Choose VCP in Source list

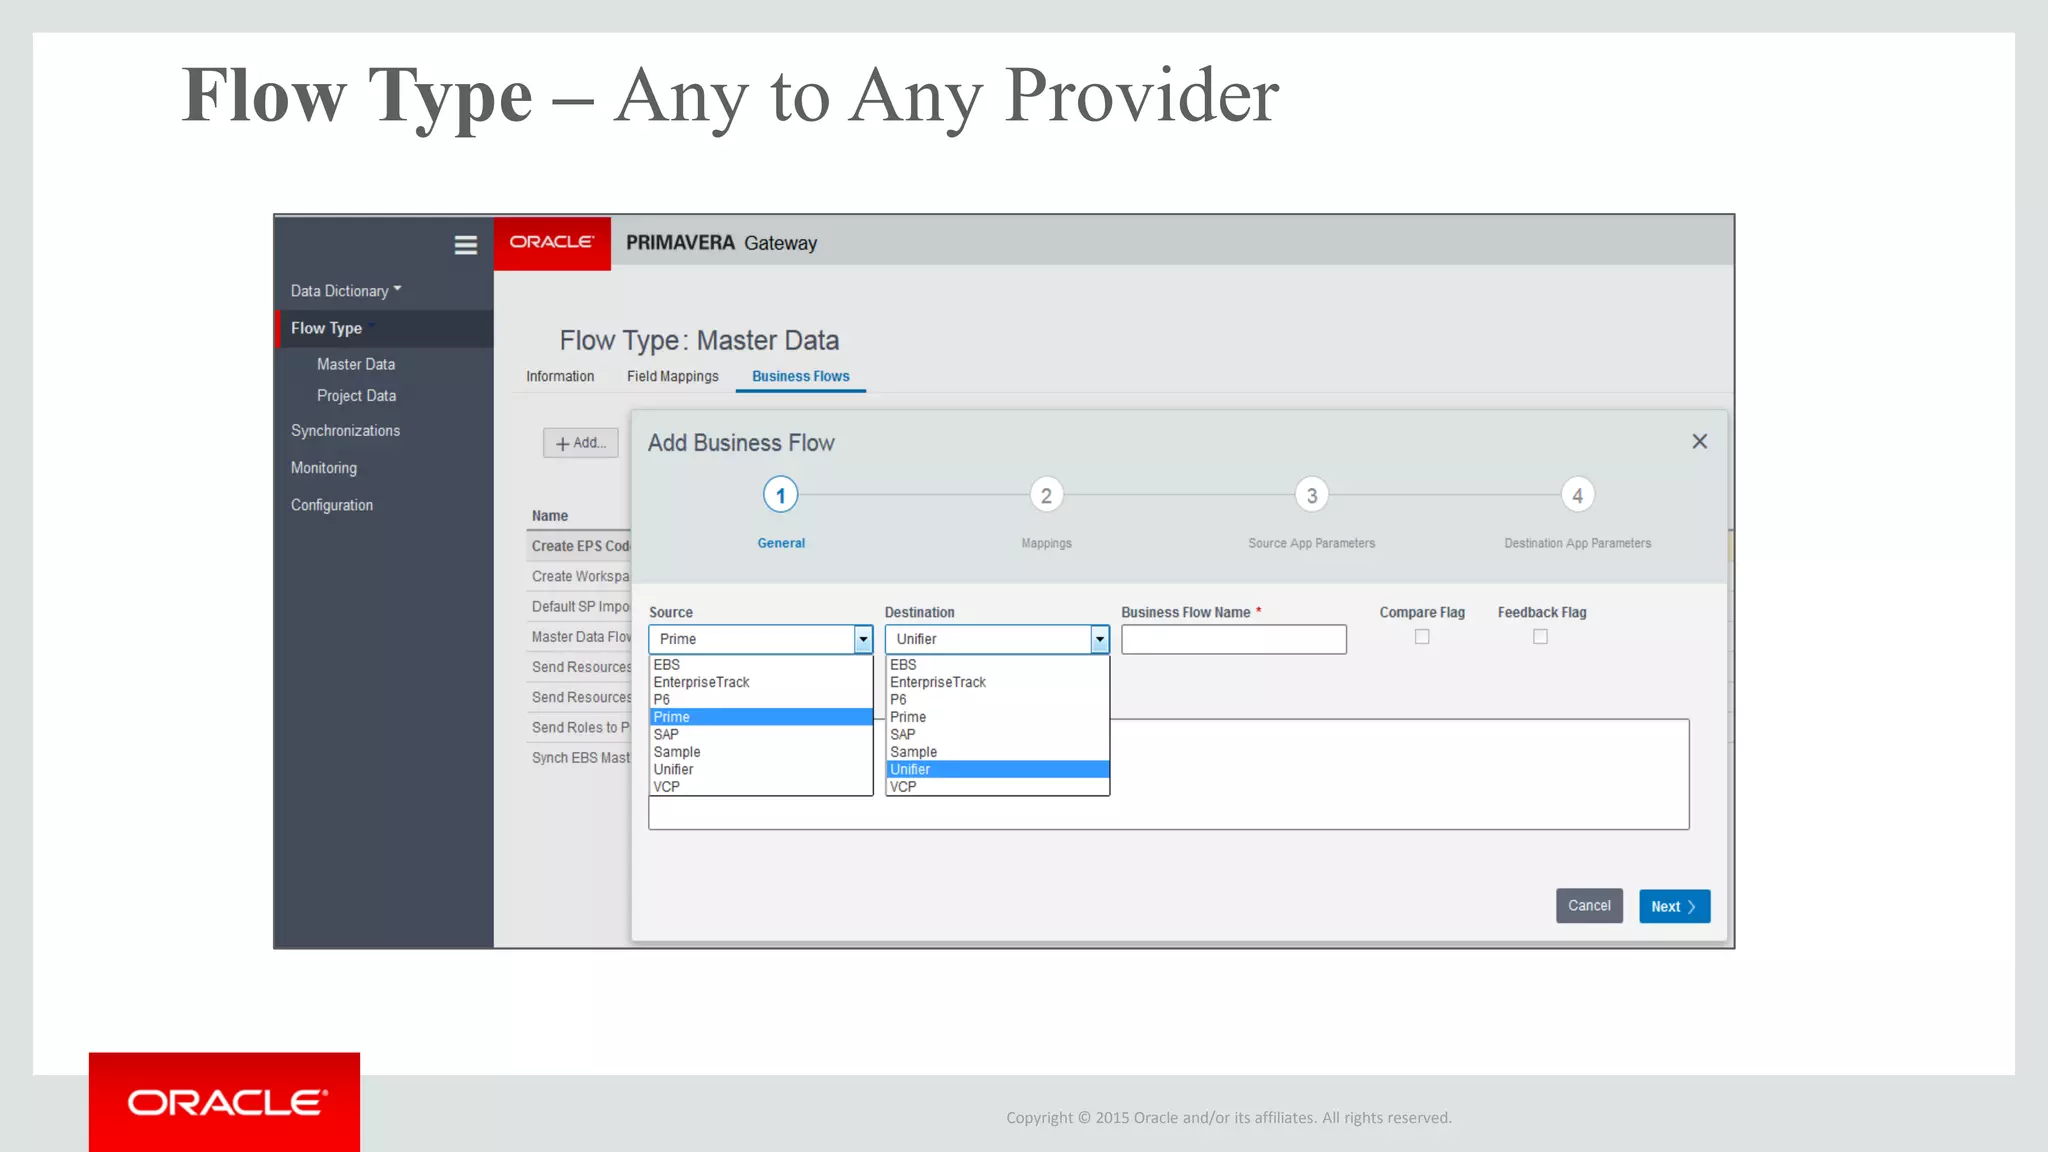[761, 787]
